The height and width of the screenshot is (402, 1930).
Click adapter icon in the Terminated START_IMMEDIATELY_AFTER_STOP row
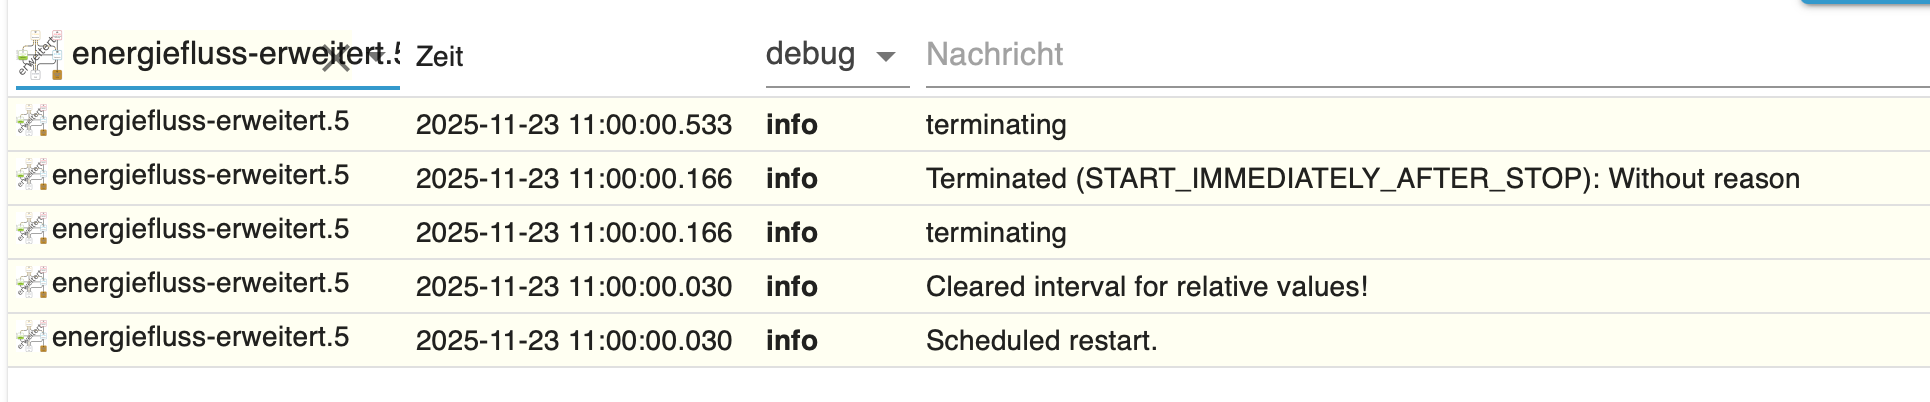pos(31,176)
